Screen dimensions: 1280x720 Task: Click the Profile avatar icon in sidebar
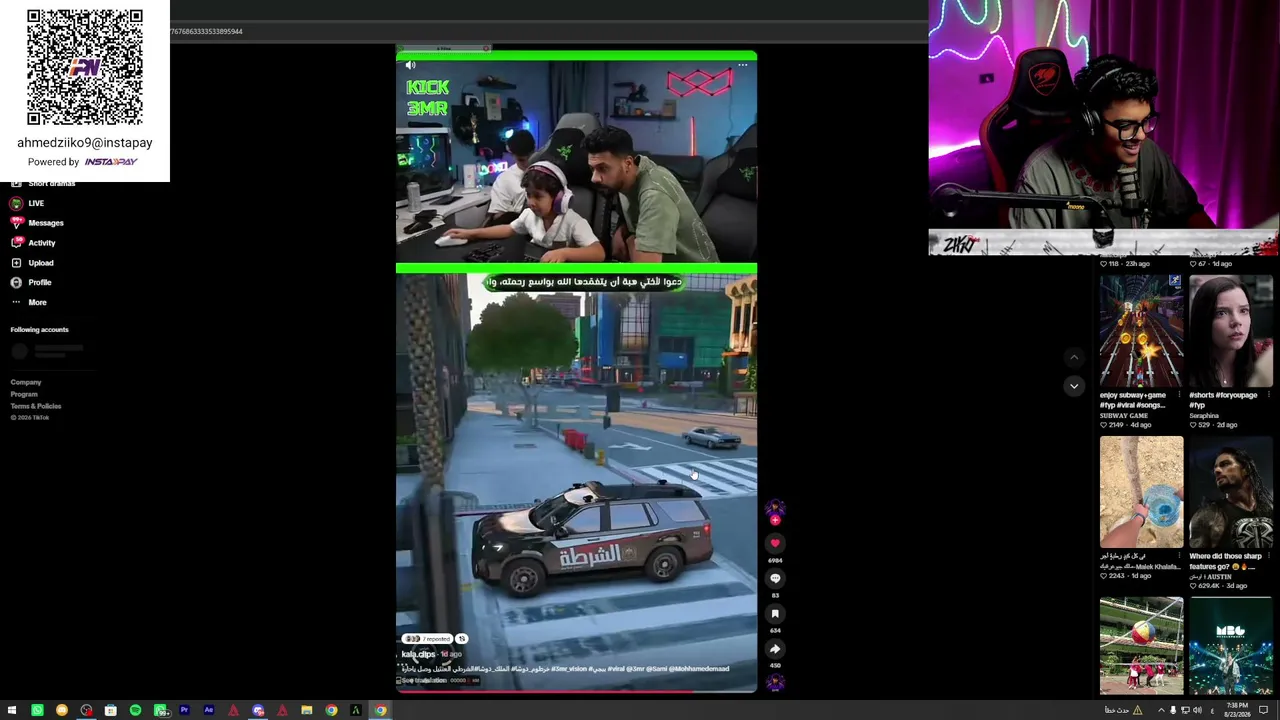tap(16, 282)
